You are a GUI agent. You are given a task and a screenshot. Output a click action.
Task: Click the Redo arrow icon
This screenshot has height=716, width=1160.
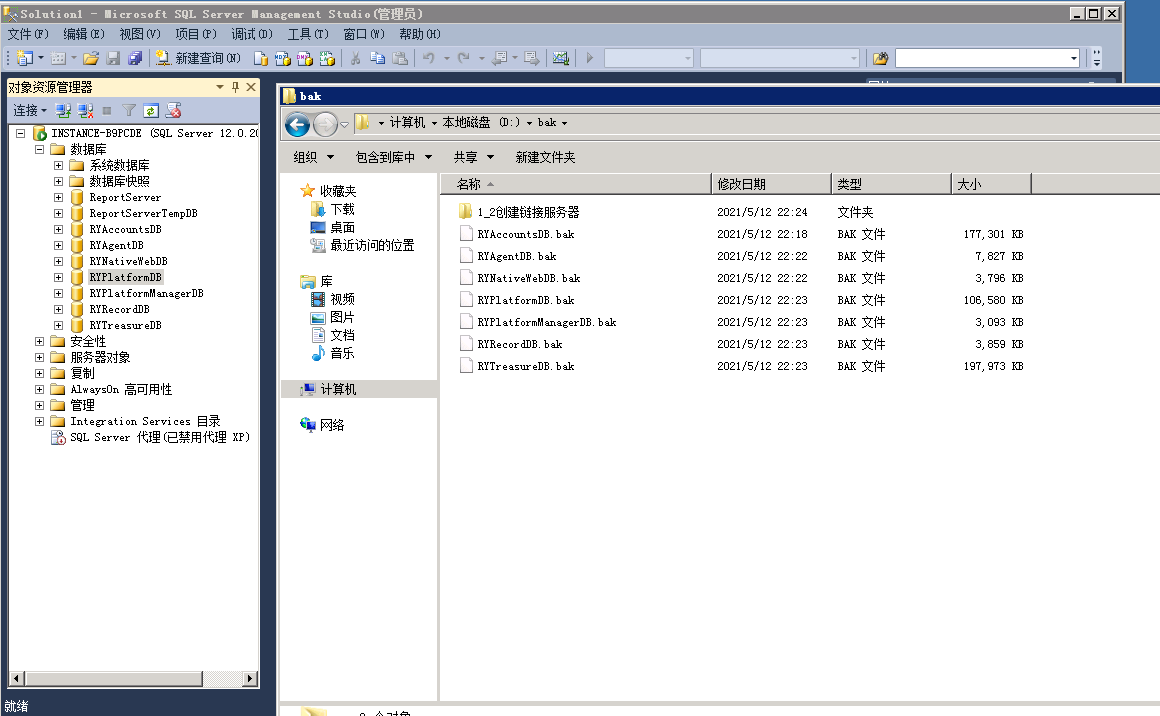coord(464,58)
